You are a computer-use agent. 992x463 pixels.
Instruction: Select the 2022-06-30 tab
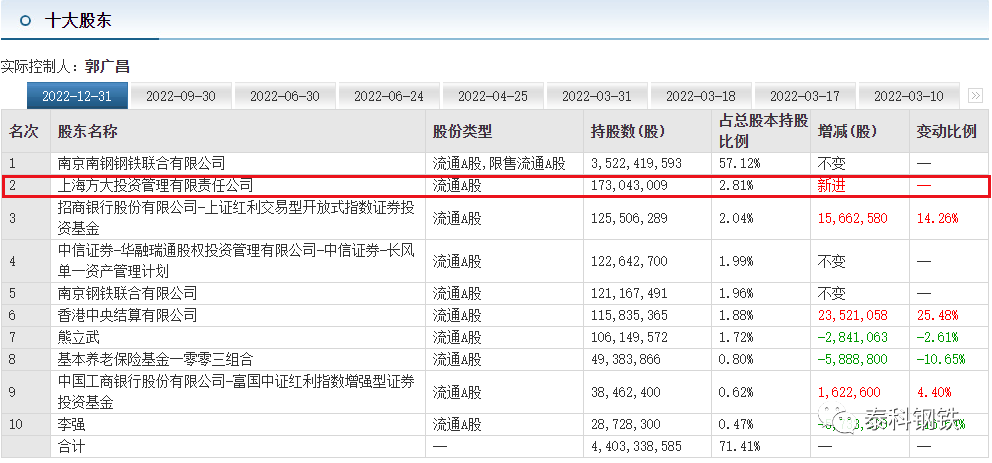(x=285, y=96)
